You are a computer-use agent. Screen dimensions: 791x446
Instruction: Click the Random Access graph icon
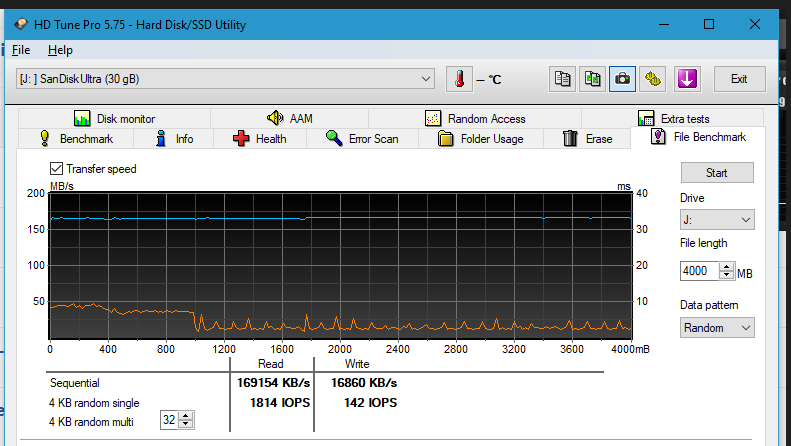pyautogui.click(x=433, y=119)
